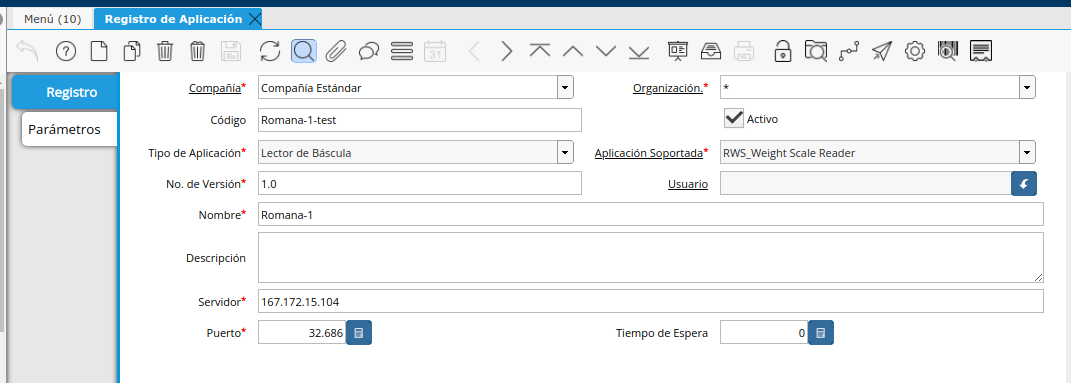Click the grayed Print icon
Image resolution: width=1071 pixels, height=383 pixels.
(744, 51)
